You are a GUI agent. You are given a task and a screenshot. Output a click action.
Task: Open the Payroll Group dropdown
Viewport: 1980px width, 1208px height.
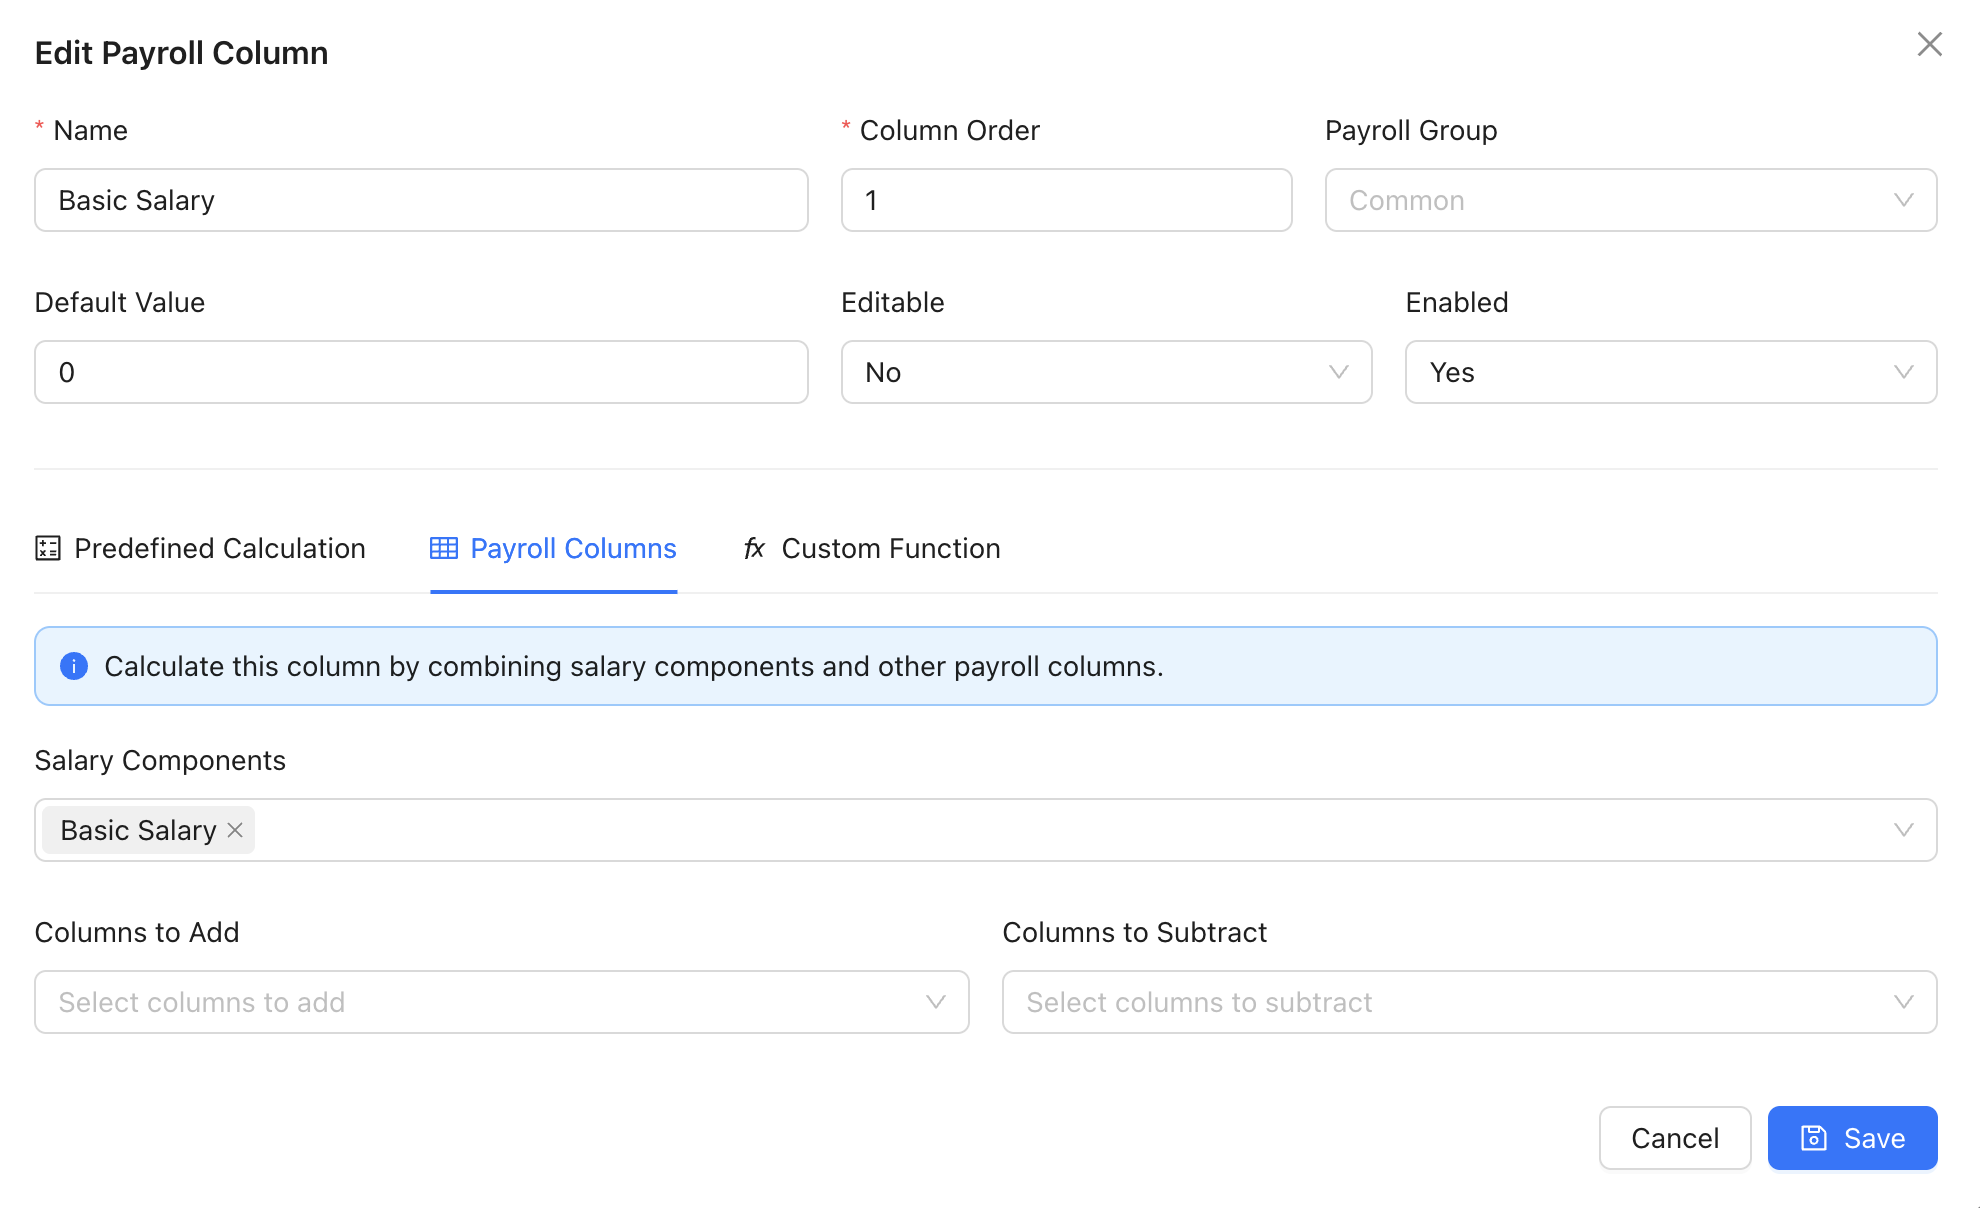pos(1630,200)
